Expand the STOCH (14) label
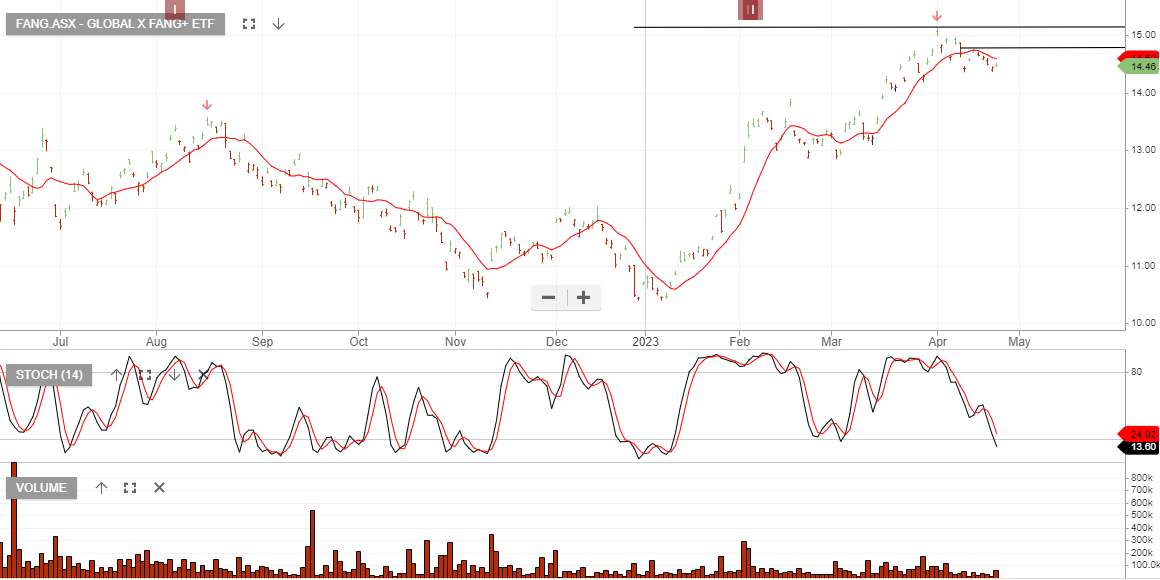 coord(50,374)
